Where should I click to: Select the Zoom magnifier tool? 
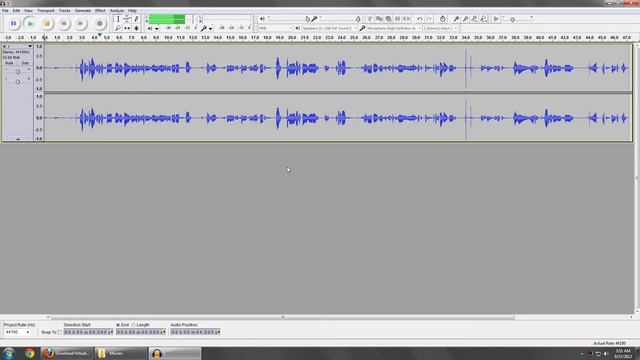(x=118, y=28)
